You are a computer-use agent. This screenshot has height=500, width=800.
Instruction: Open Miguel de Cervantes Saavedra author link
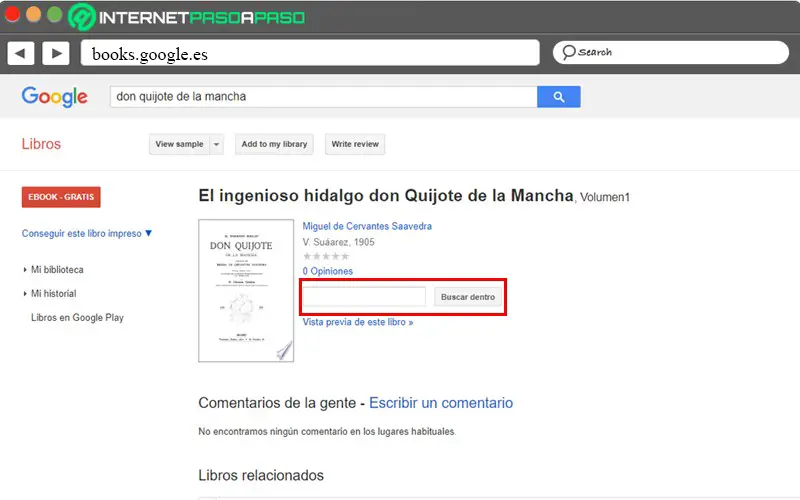[x=367, y=226]
